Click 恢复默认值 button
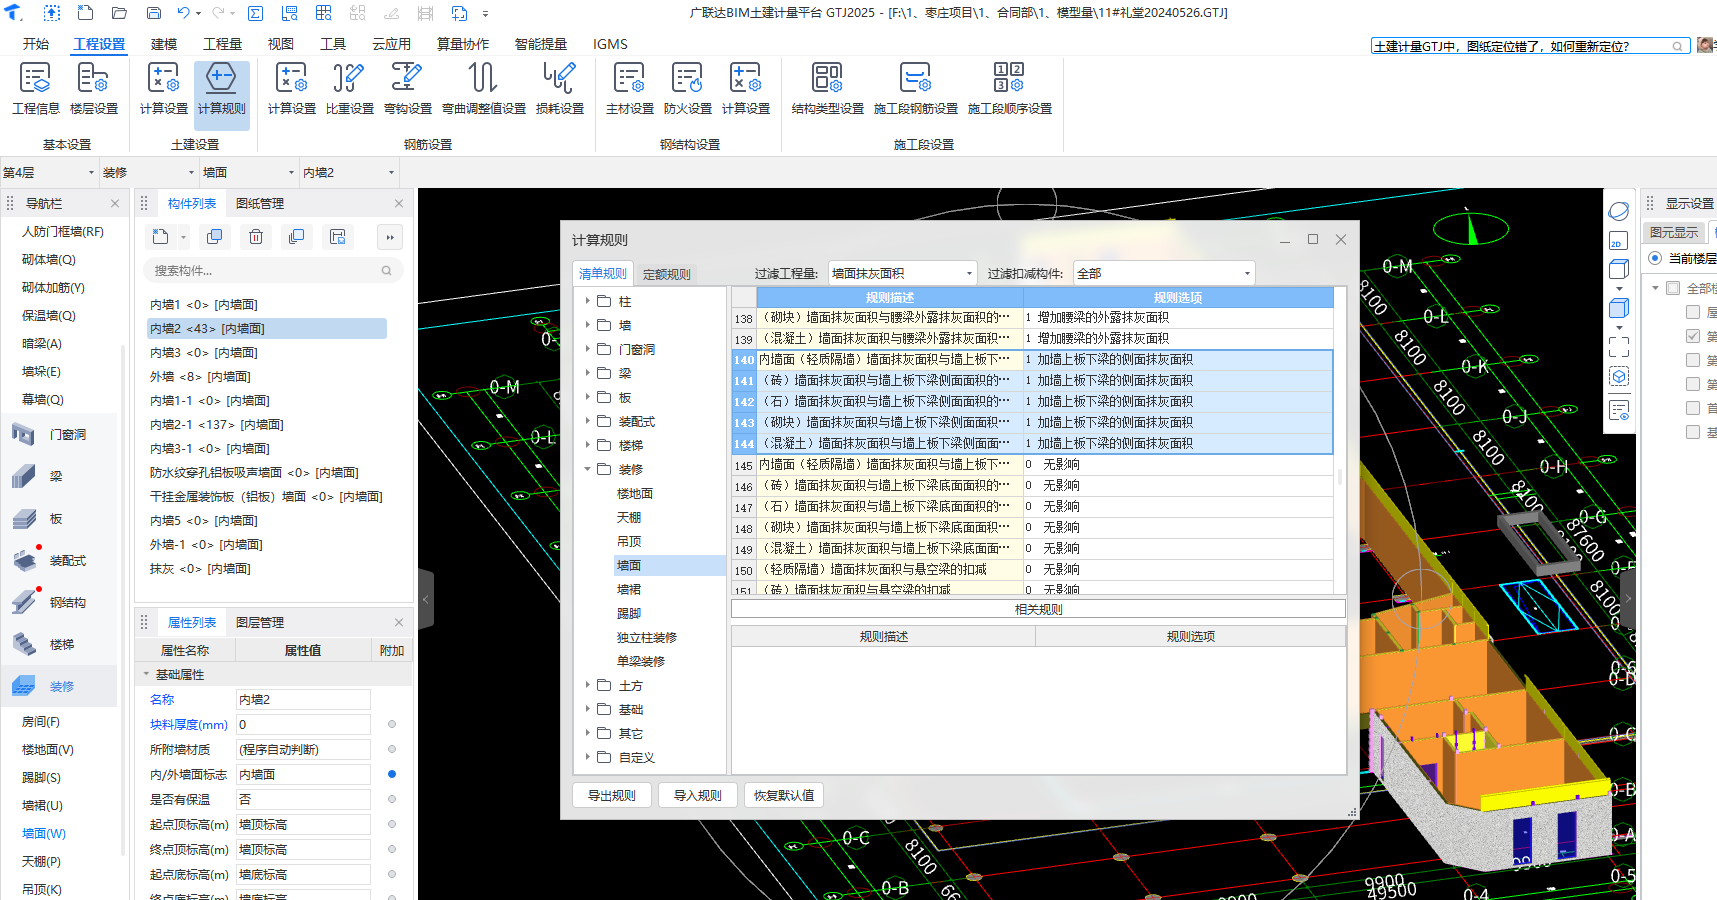This screenshot has height=900, width=1717. coord(784,795)
